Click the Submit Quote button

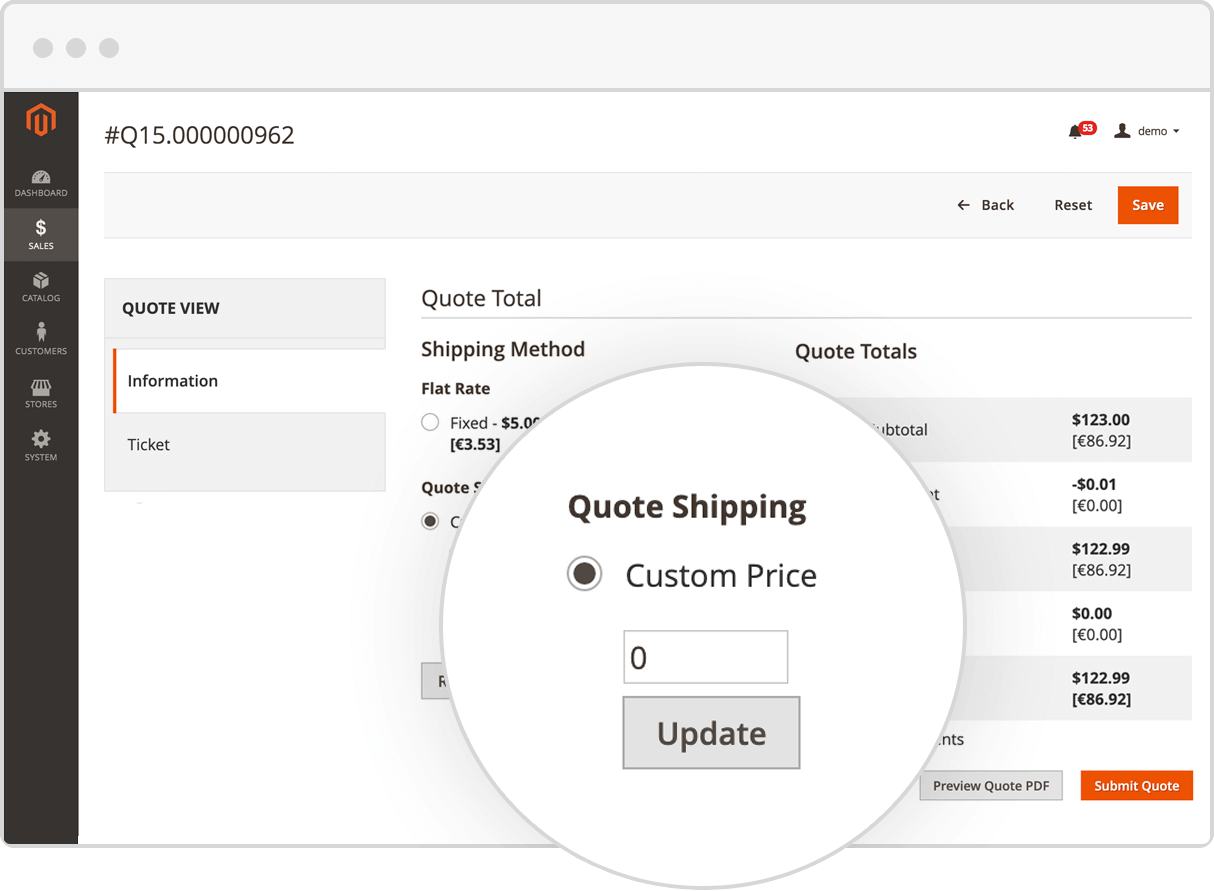coord(1136,786)
